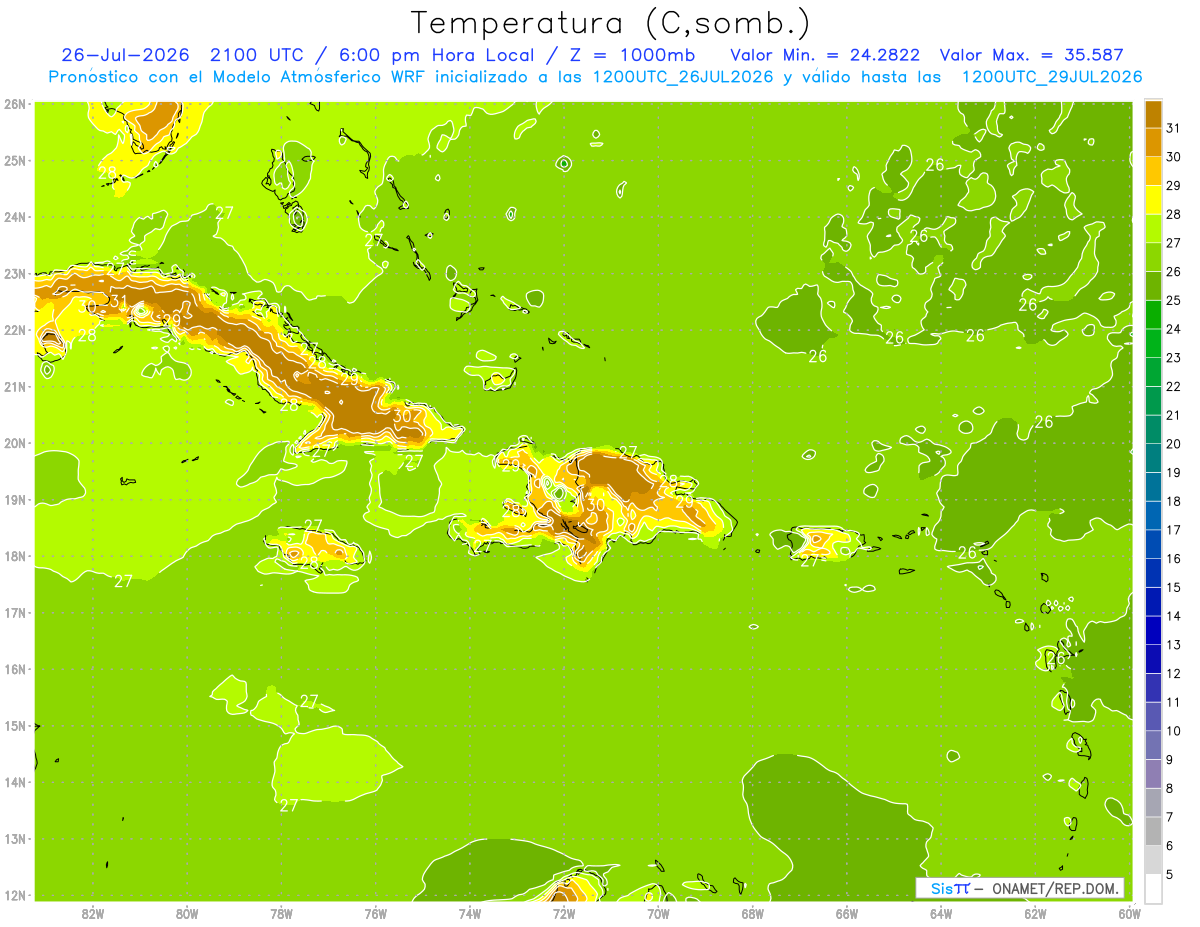Image resolution: width=1200 pixels, height=927 pixels.
Task: Click the '72W' longitude axis label
Action: [x=564, y=913]
